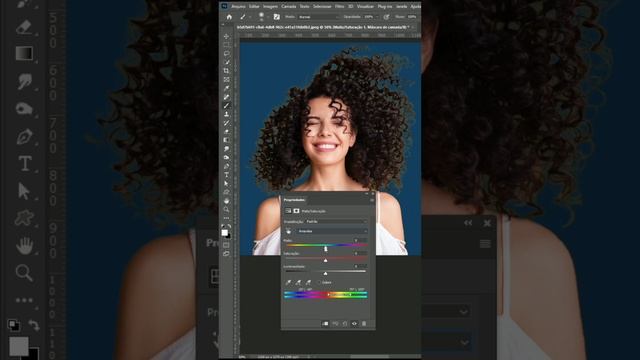Open the Selecionar menu
The height and width of the screenshot is (360, 640).
point(322,7)
